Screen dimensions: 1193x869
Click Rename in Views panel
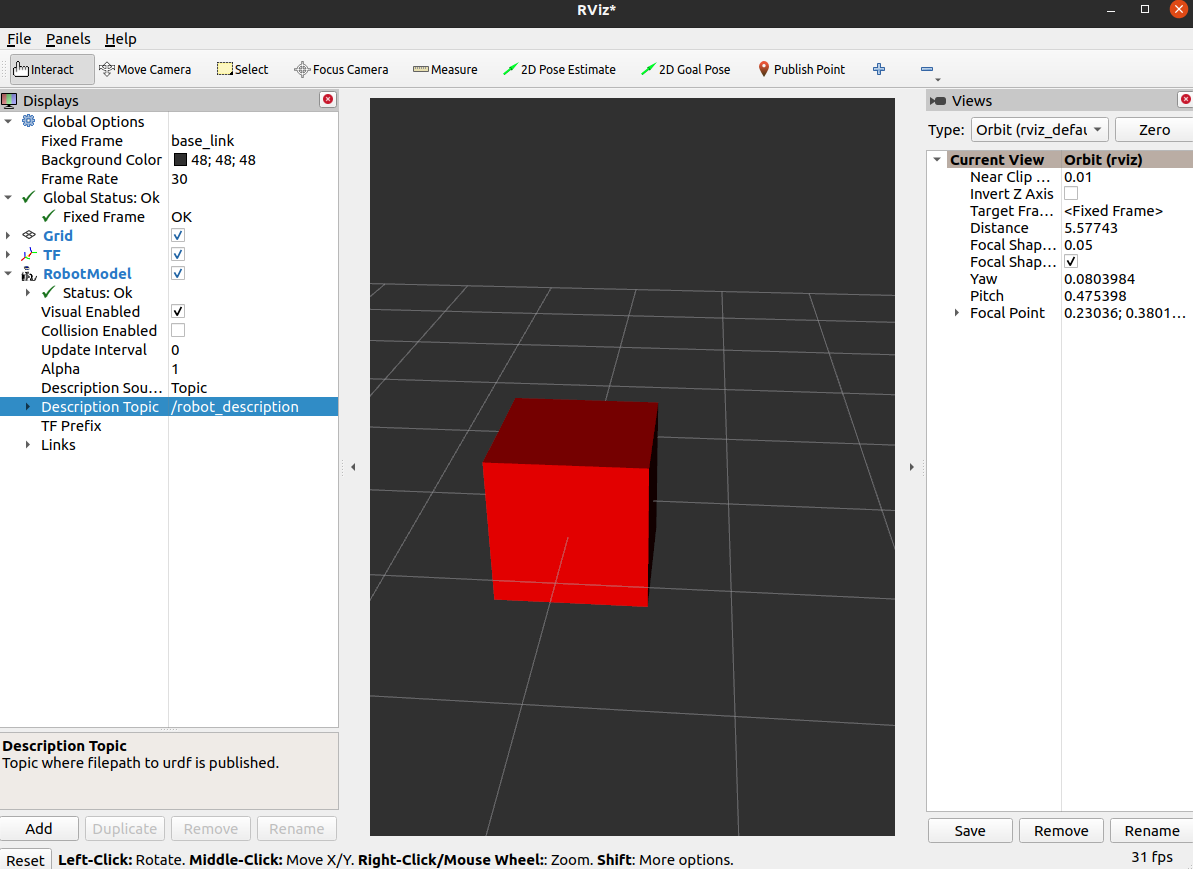[1151, 831]
